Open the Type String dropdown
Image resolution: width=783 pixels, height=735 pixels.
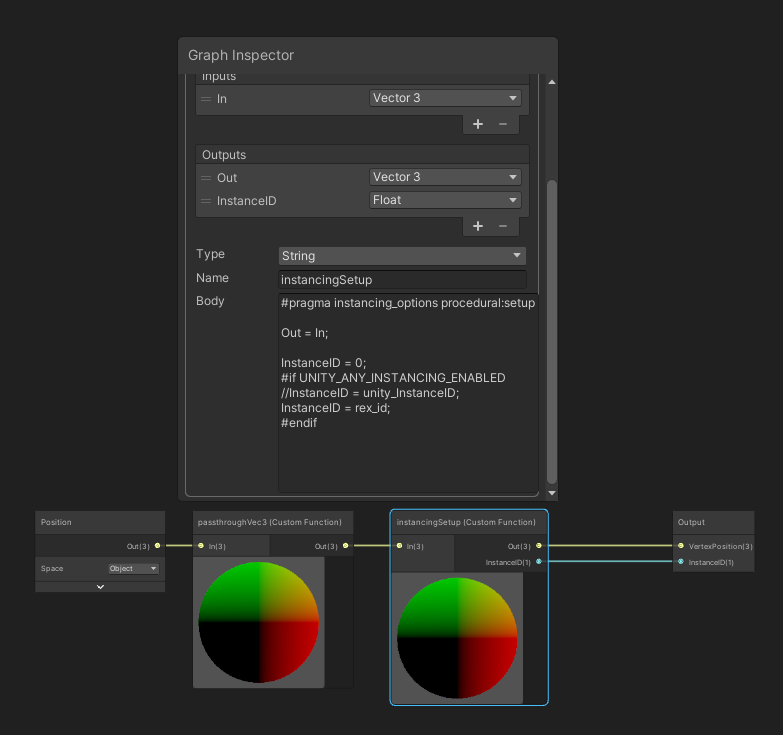click(x=402, y=256)
